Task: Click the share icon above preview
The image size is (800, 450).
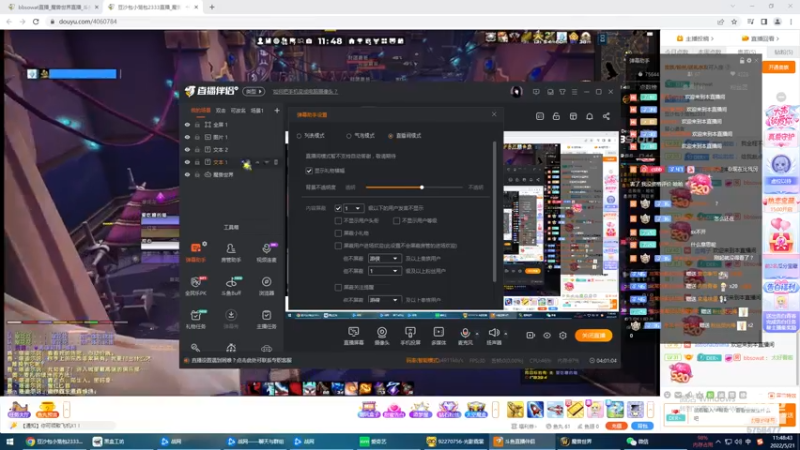Action: tap(606, 116)
